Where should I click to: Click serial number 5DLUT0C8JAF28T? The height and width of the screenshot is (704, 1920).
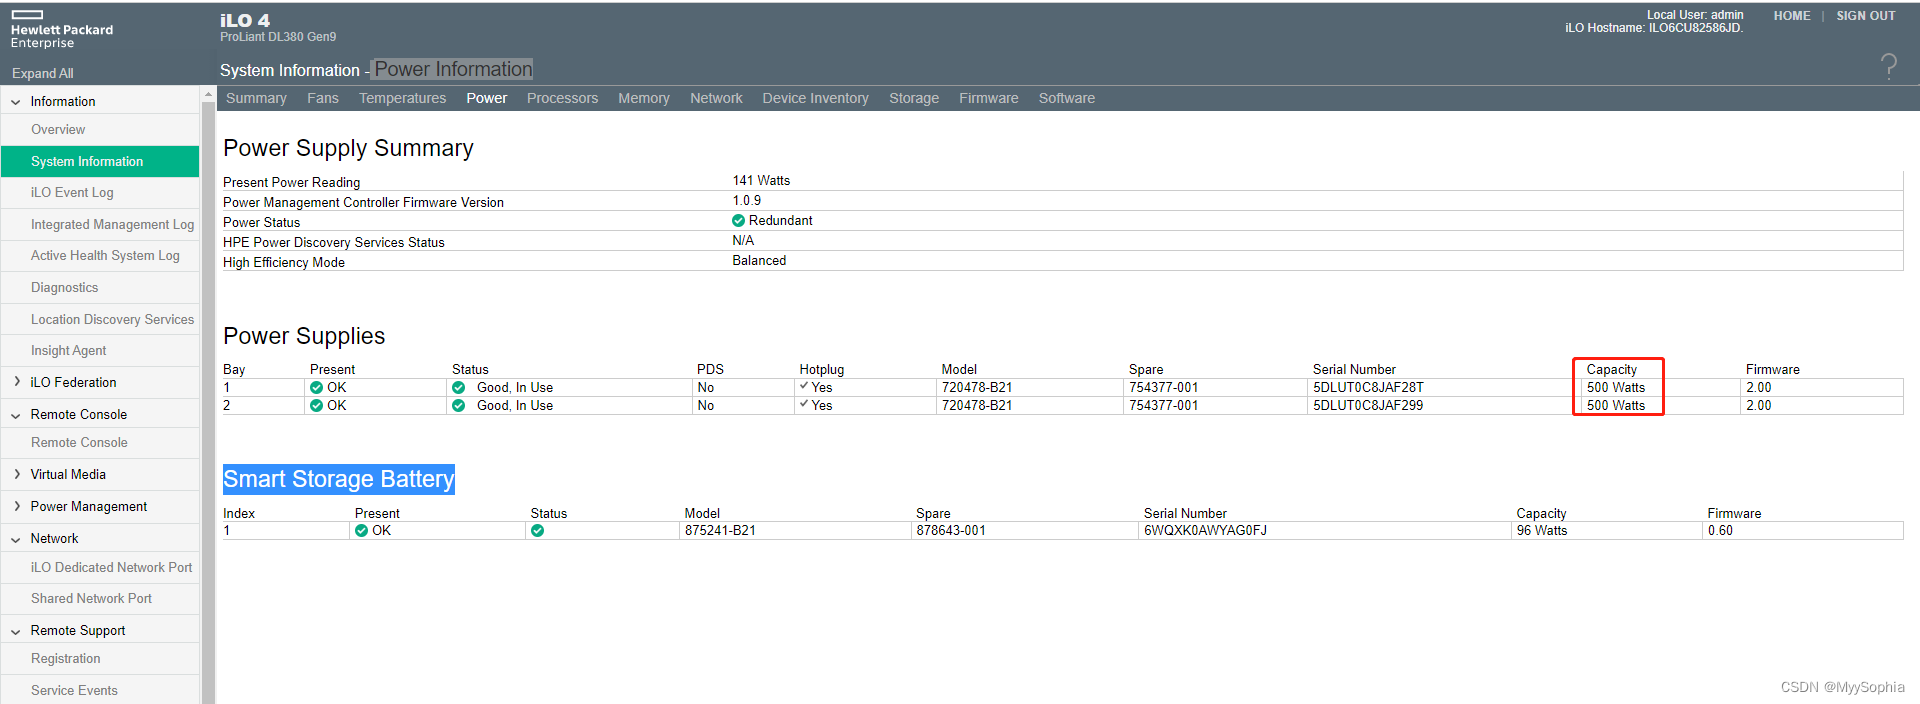pos(1368,388)
